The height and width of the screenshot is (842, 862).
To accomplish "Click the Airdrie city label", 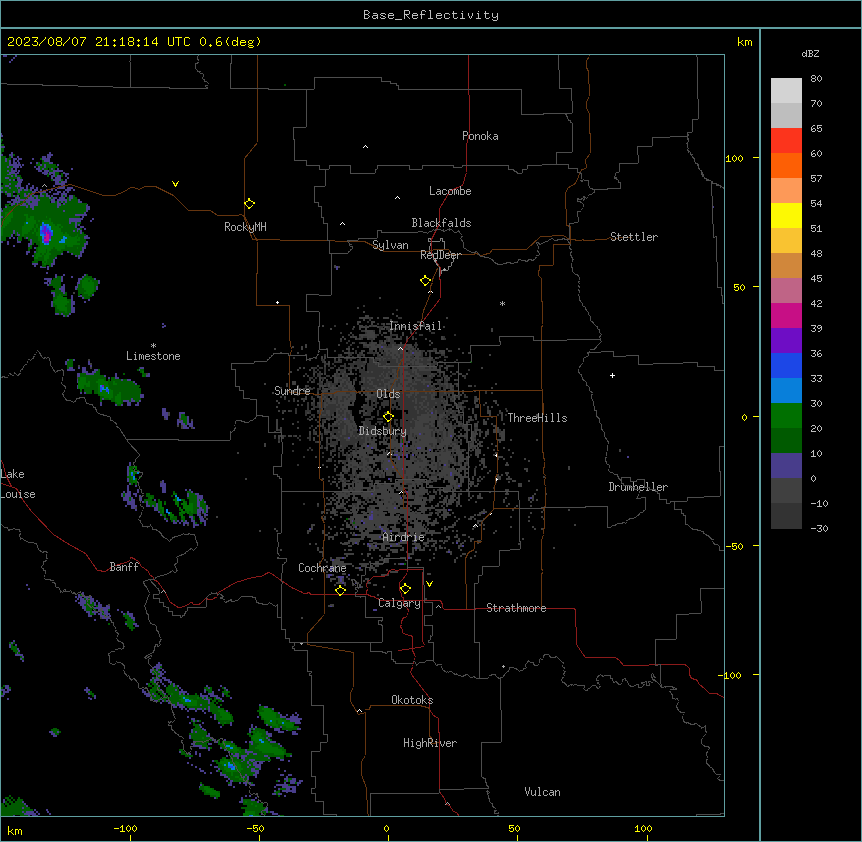I will [x=404, y=537].
